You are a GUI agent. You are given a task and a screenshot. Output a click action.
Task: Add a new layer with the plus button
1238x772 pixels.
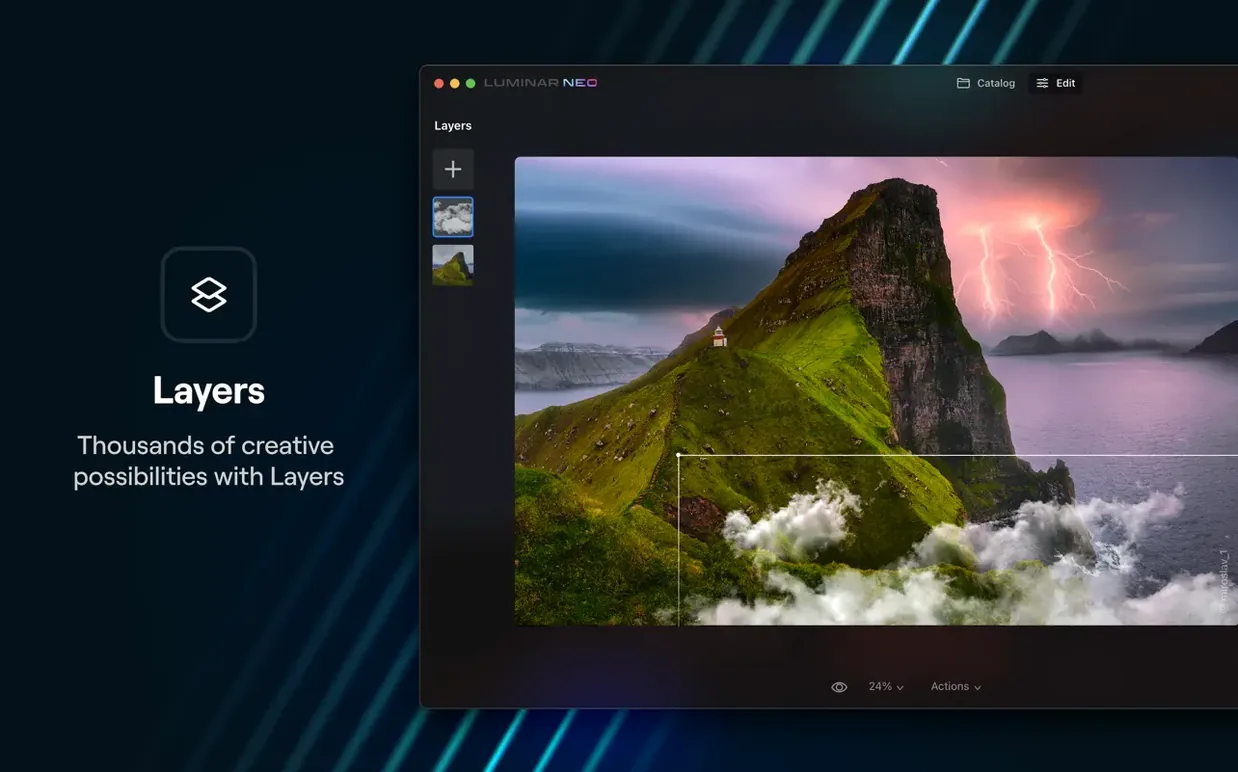click(453, 169)
